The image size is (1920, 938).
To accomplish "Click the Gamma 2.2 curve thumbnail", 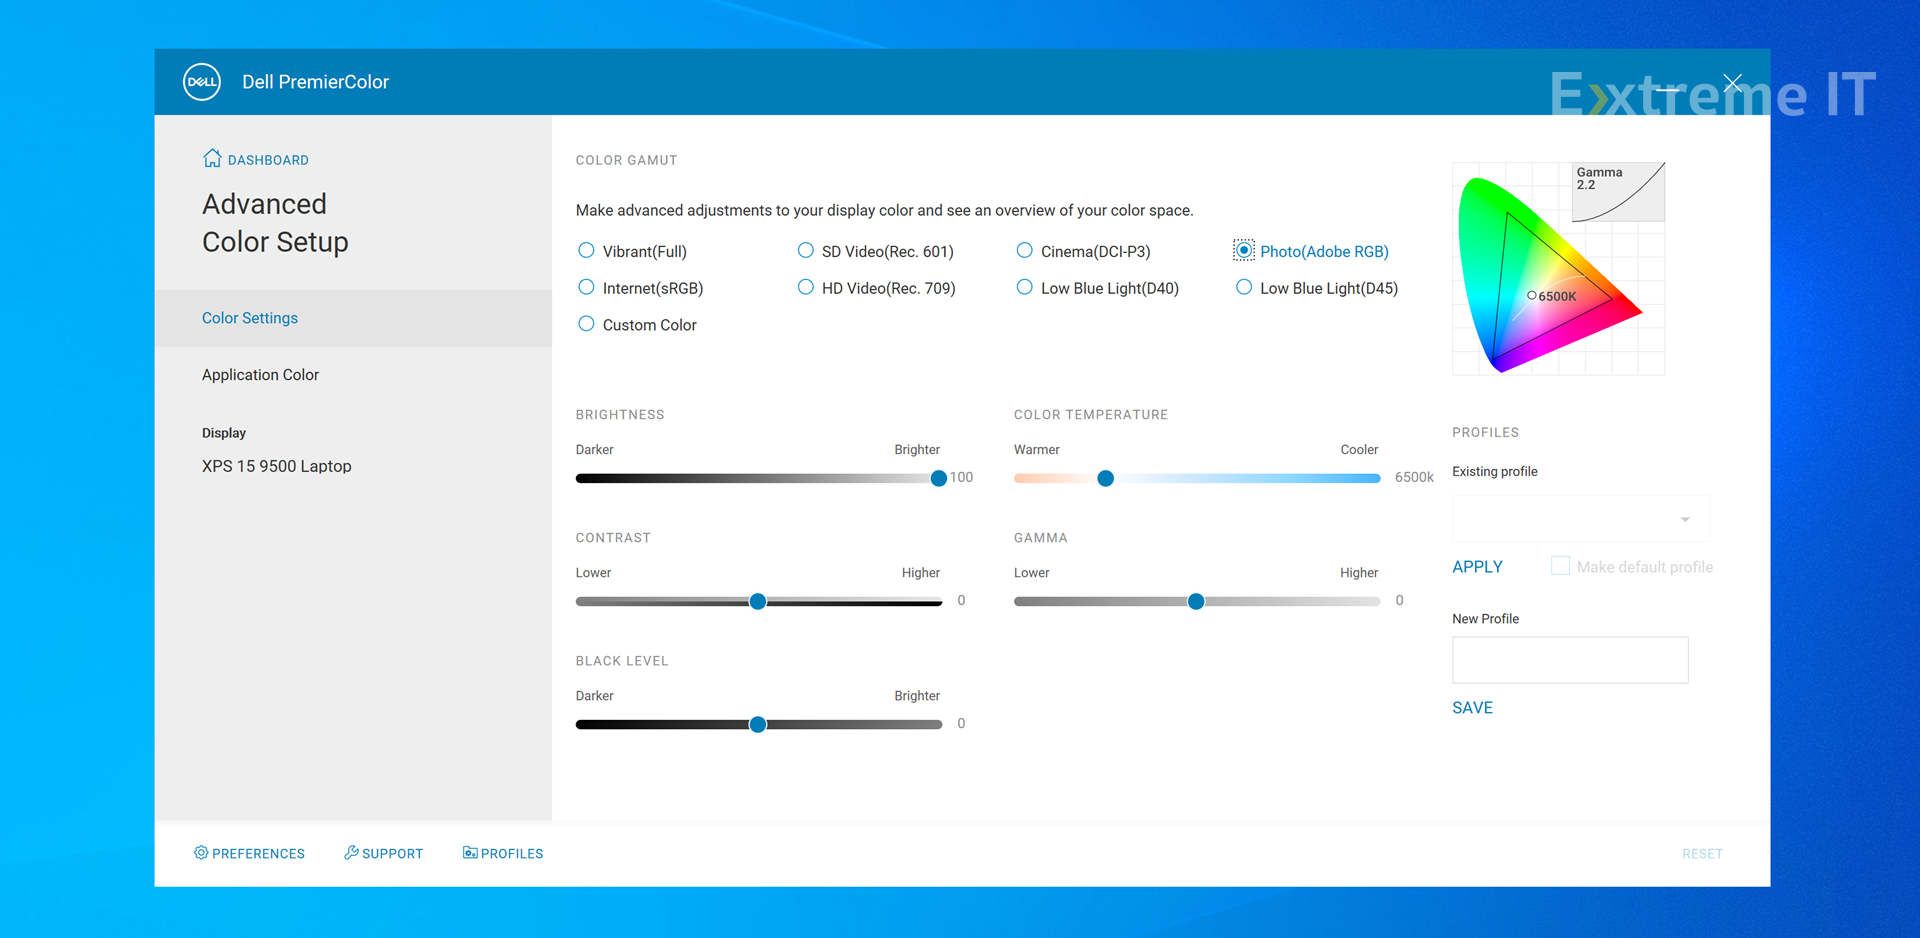I will 1618,192.
